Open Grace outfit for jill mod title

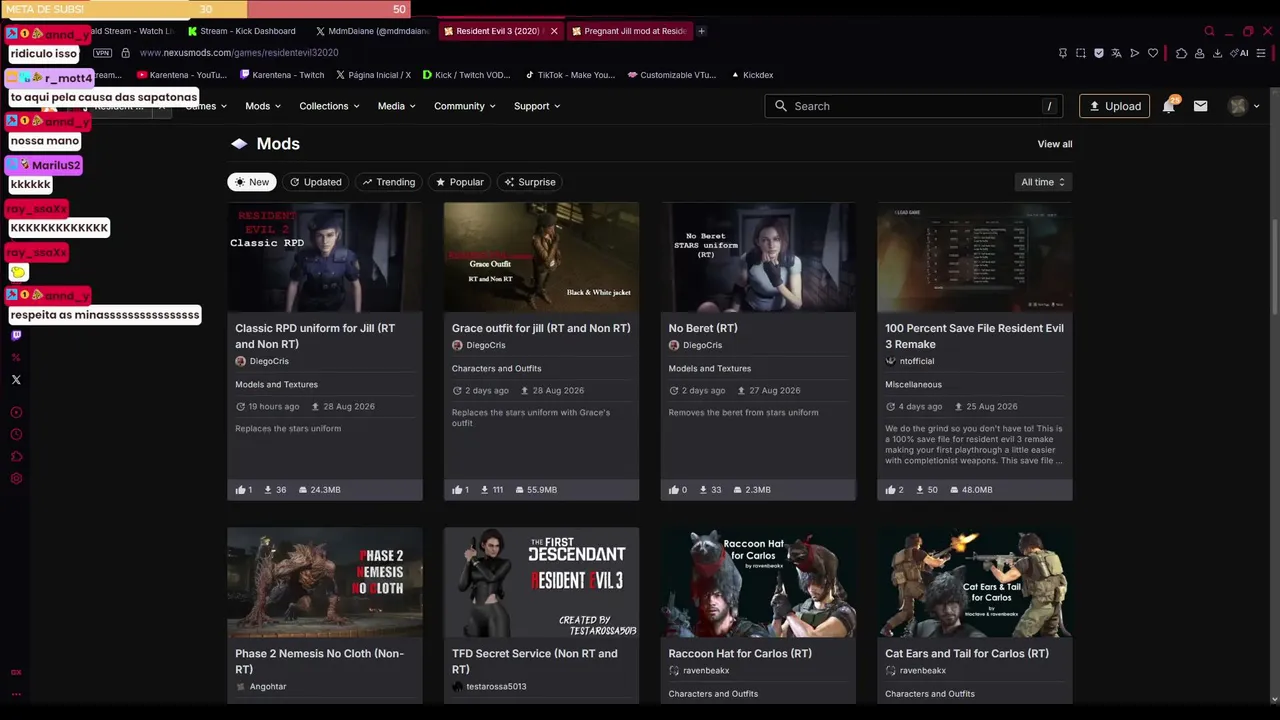[x=541, y=328]
